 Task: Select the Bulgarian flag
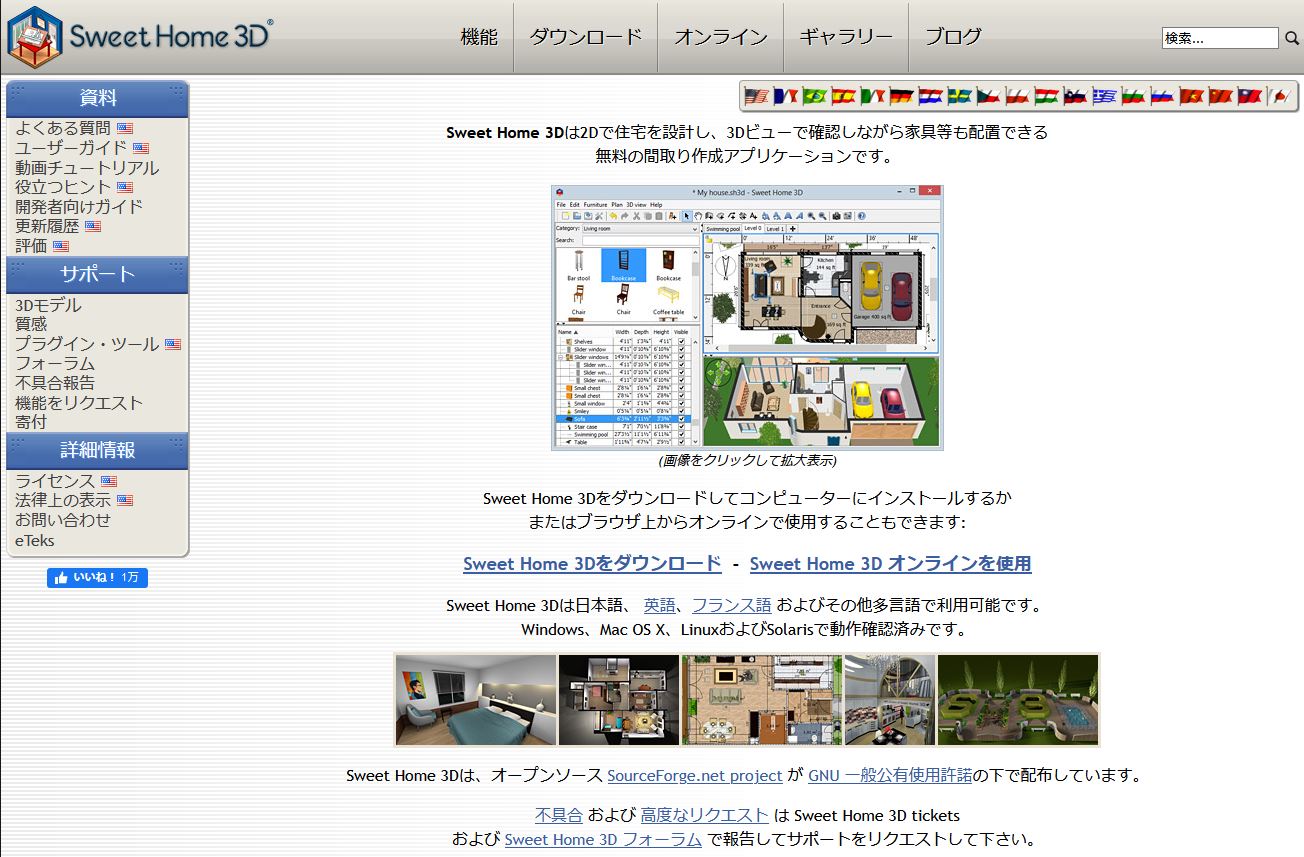[x=1133, y=97]
